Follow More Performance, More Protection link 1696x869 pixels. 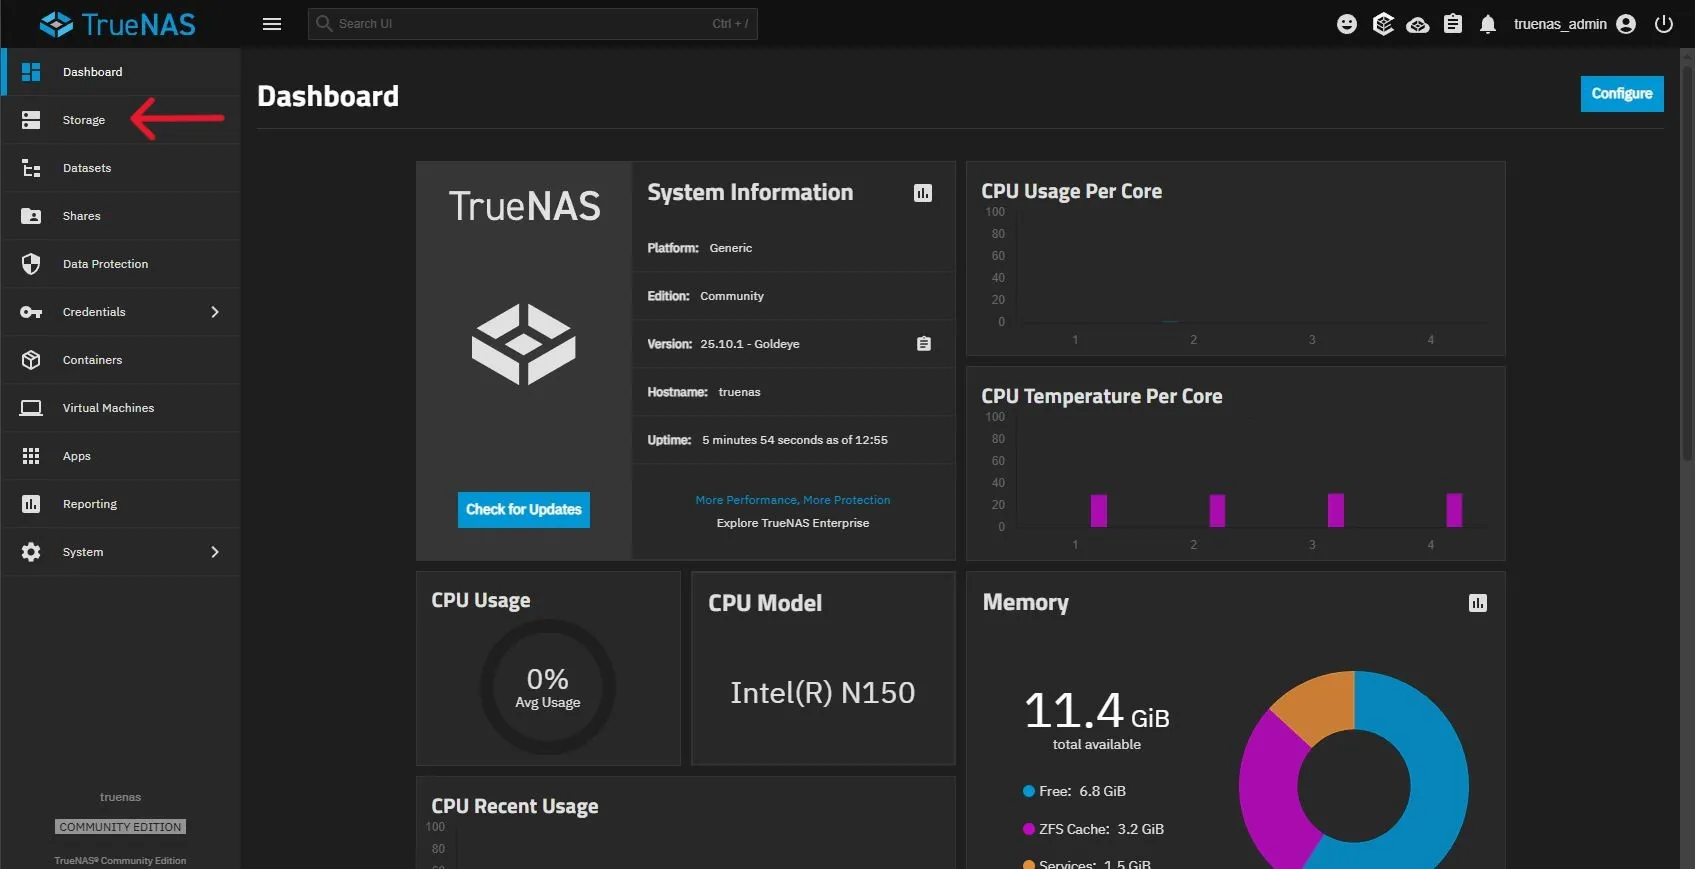click(793, 500)
